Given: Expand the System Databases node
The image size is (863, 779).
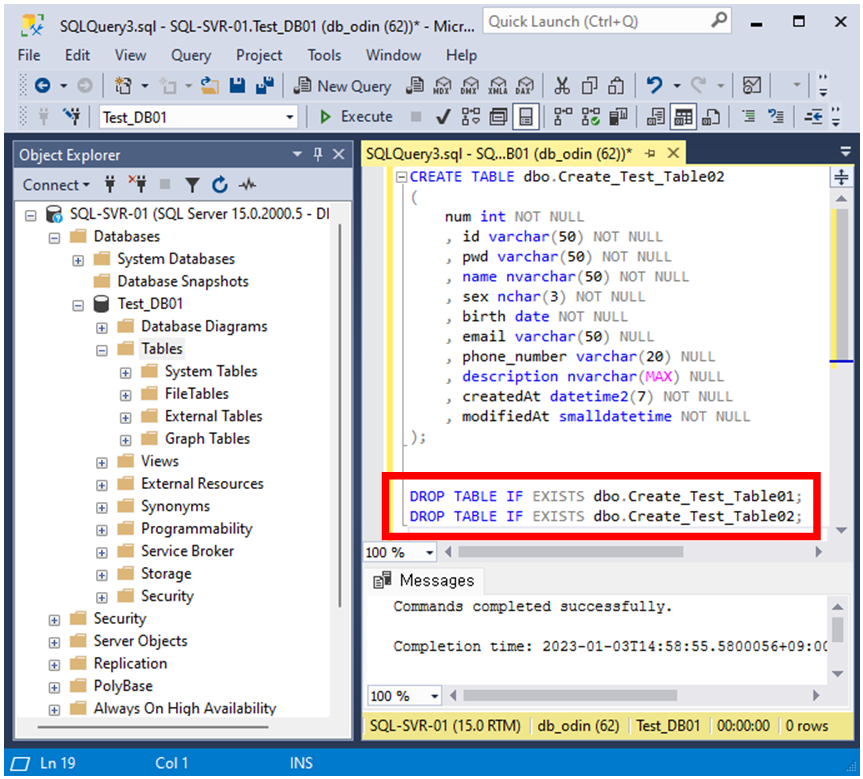Looking at the screenshot, I should [78, 260].
